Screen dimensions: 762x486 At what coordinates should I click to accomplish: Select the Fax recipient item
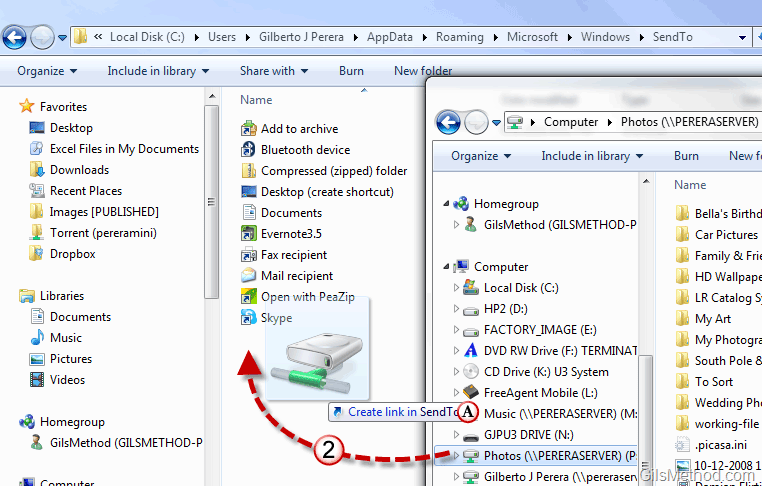284,254
